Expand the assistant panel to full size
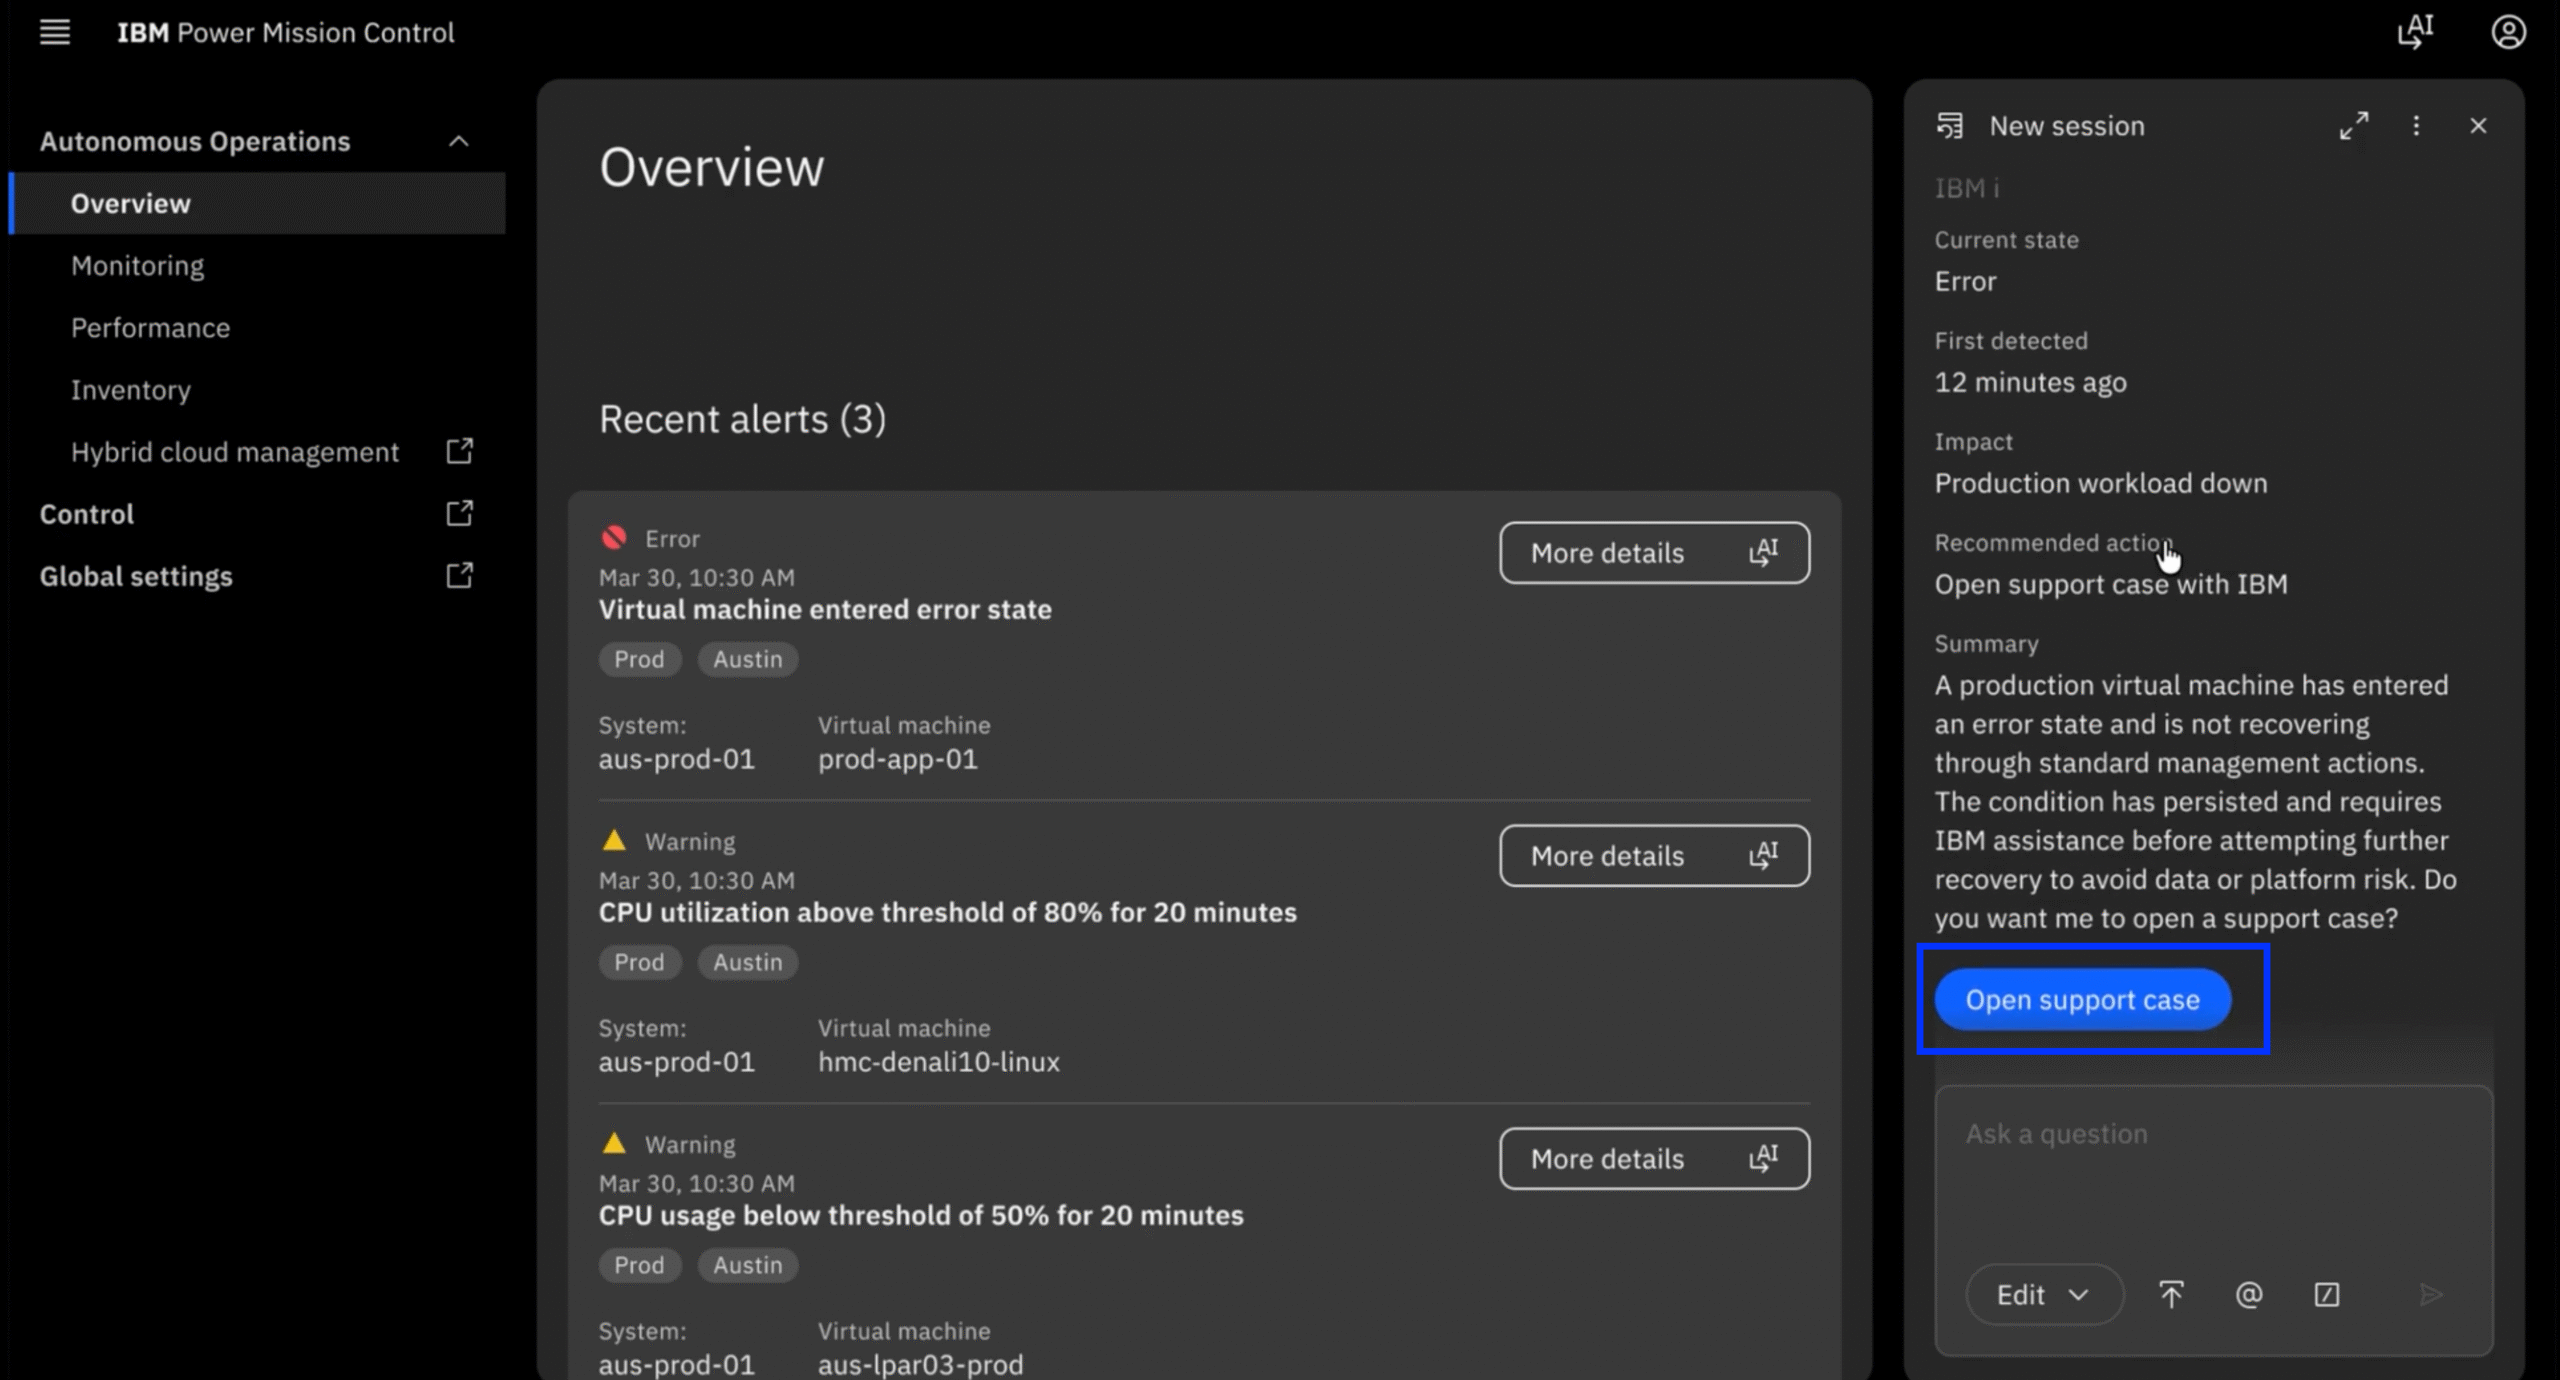This screenshot has width=2560, height=1380. click(2354, 126)
